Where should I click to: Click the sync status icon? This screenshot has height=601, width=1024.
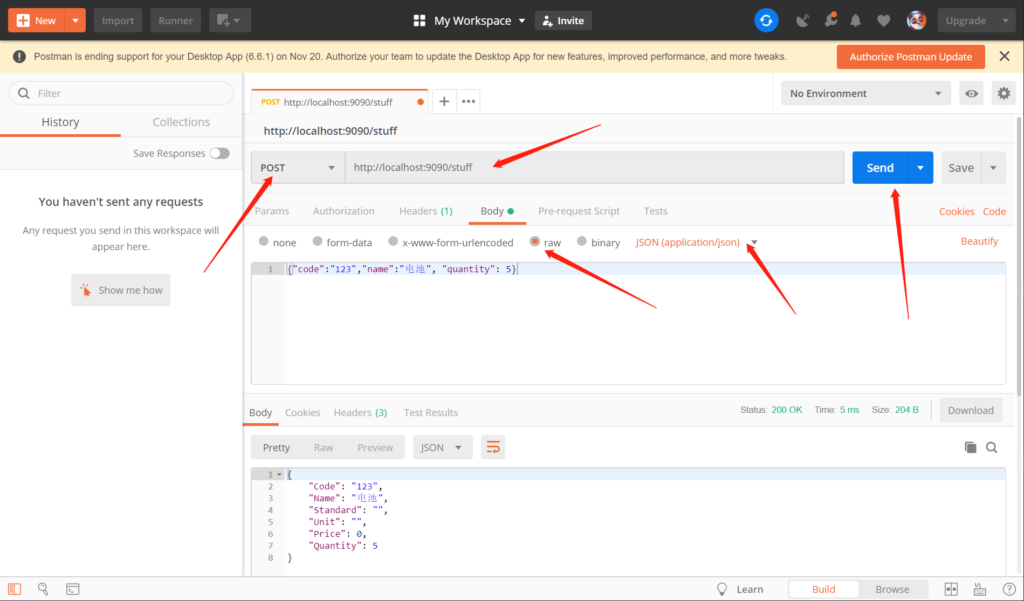pyautogui.click(x=766, y=20)
